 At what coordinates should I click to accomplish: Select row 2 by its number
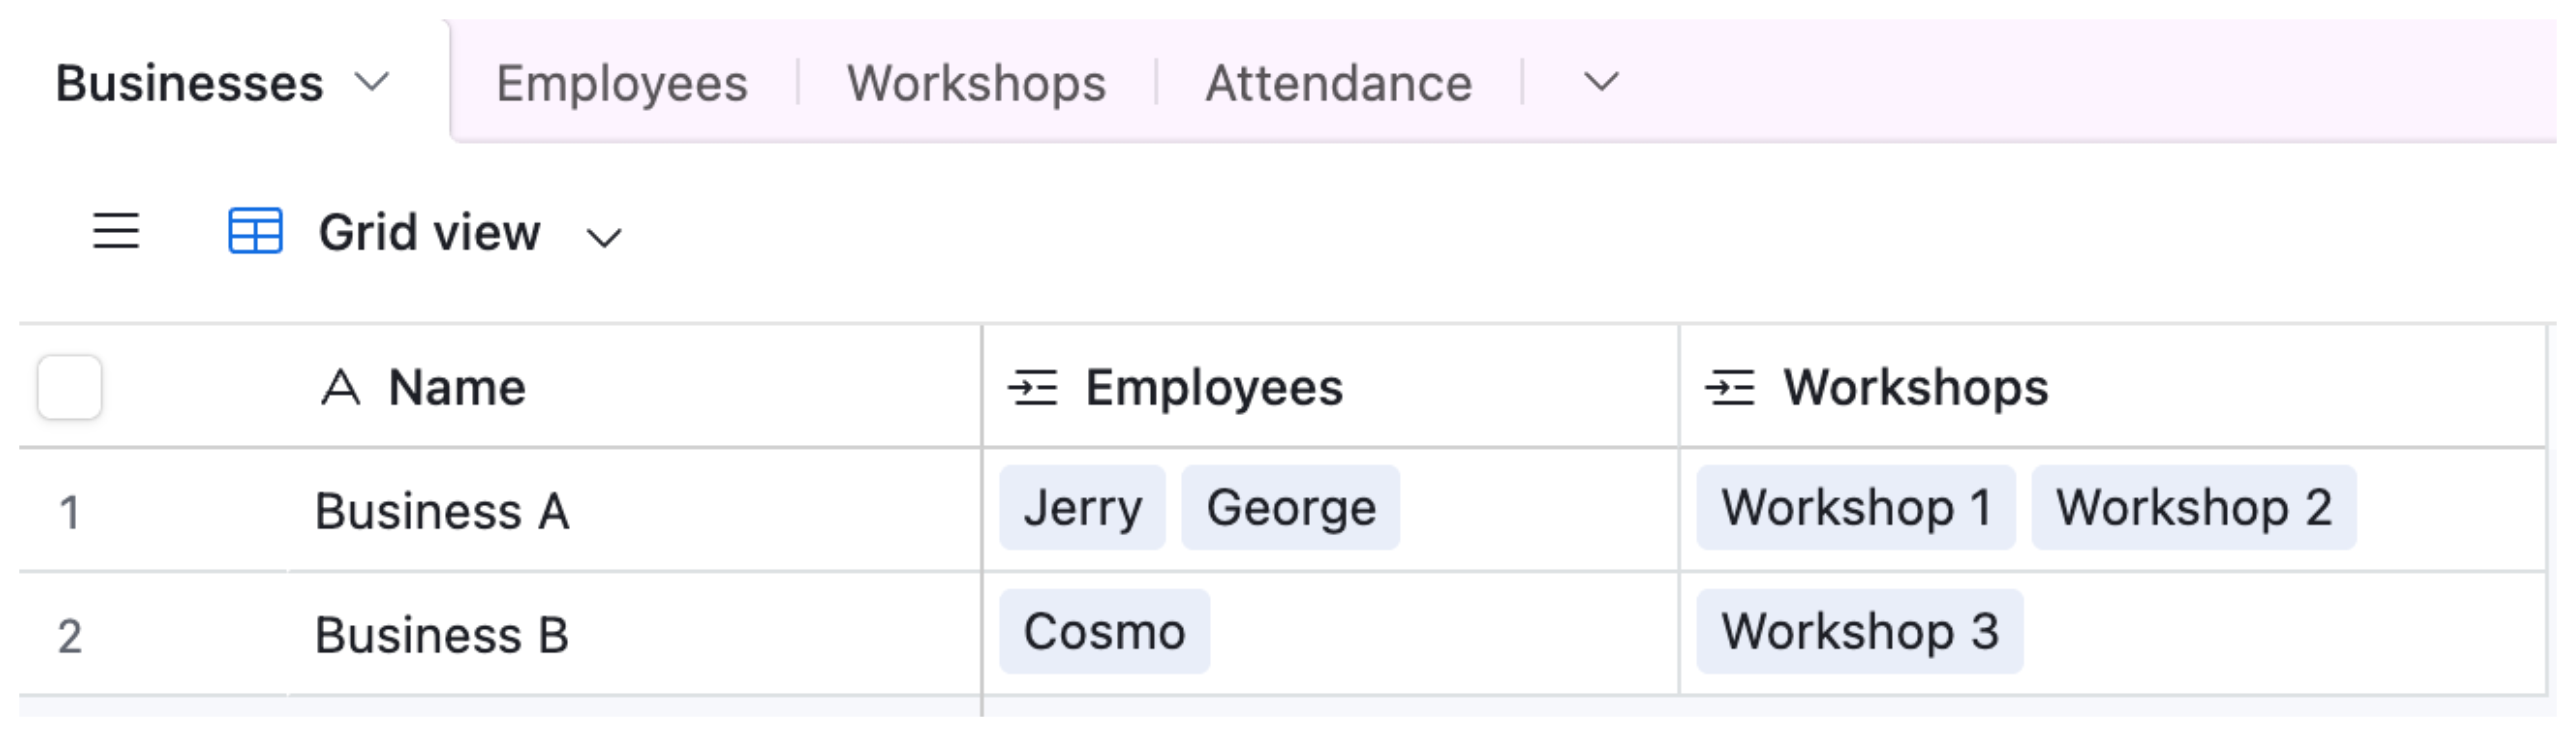(x=69, y=636)
